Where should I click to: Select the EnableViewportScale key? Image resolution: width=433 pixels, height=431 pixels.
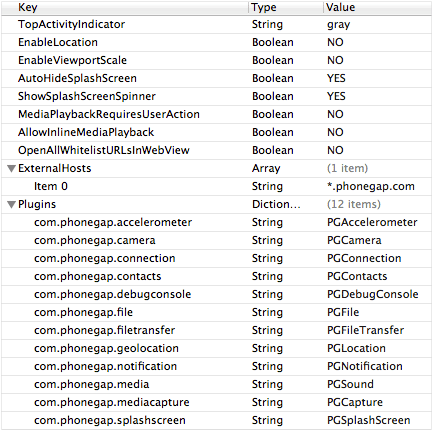(x=72, y=60)
